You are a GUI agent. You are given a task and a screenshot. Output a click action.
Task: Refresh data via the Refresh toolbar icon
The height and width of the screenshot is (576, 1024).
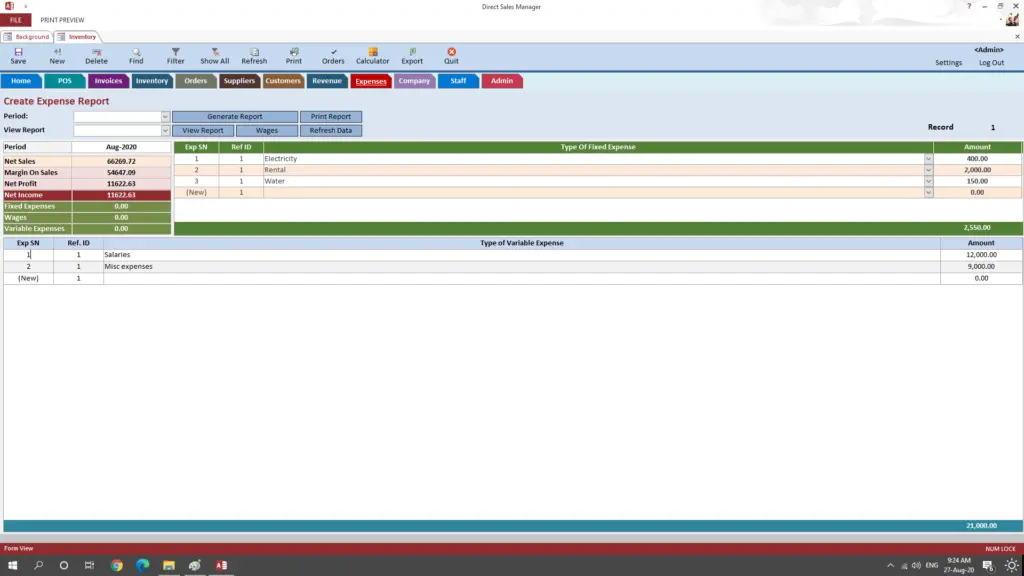(x=254, y=54)
